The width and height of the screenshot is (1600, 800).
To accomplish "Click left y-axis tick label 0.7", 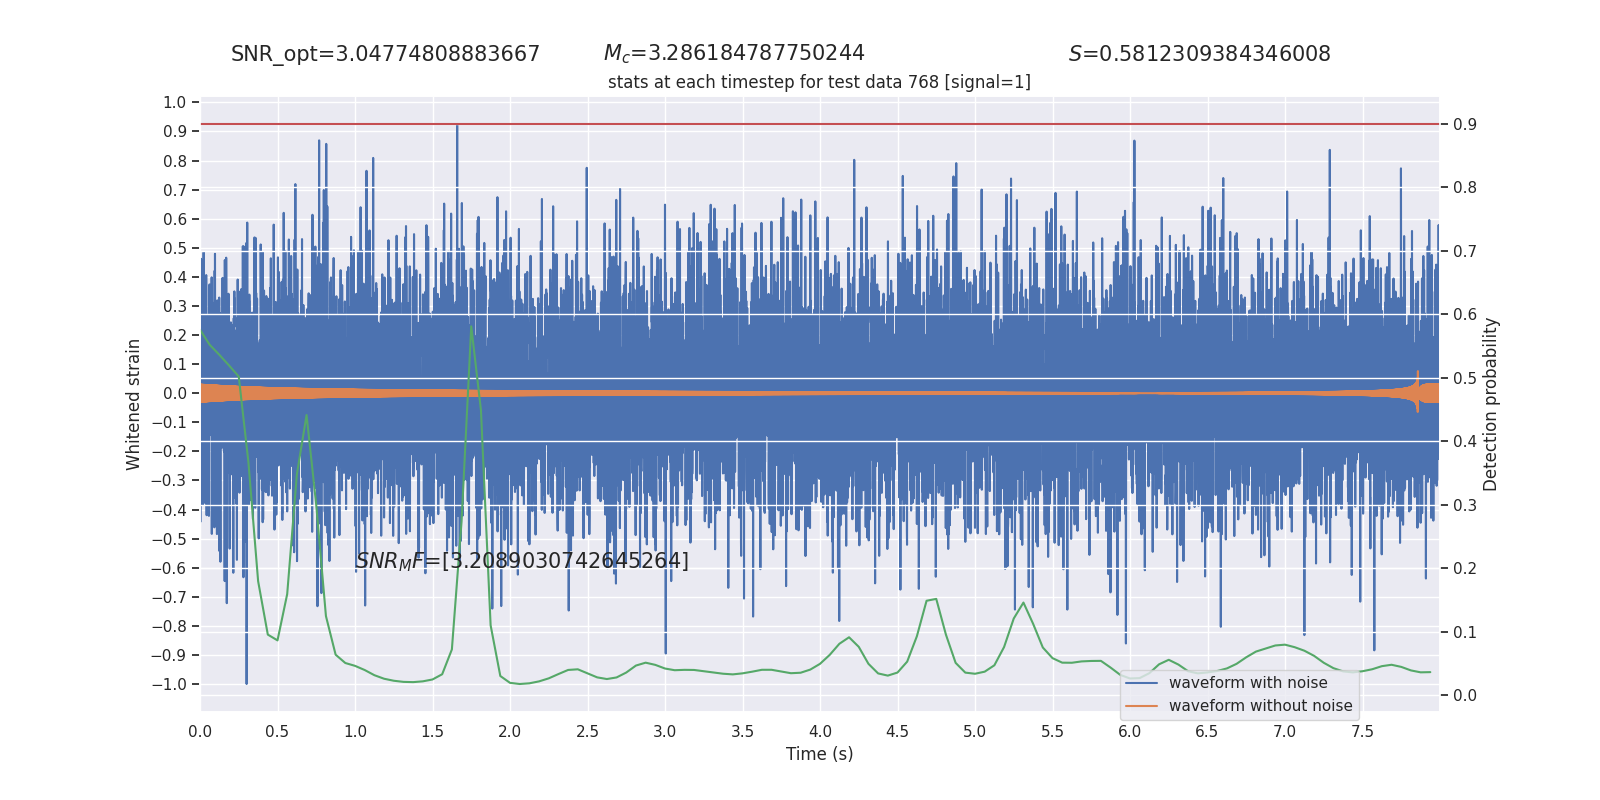I will point(175,190).
